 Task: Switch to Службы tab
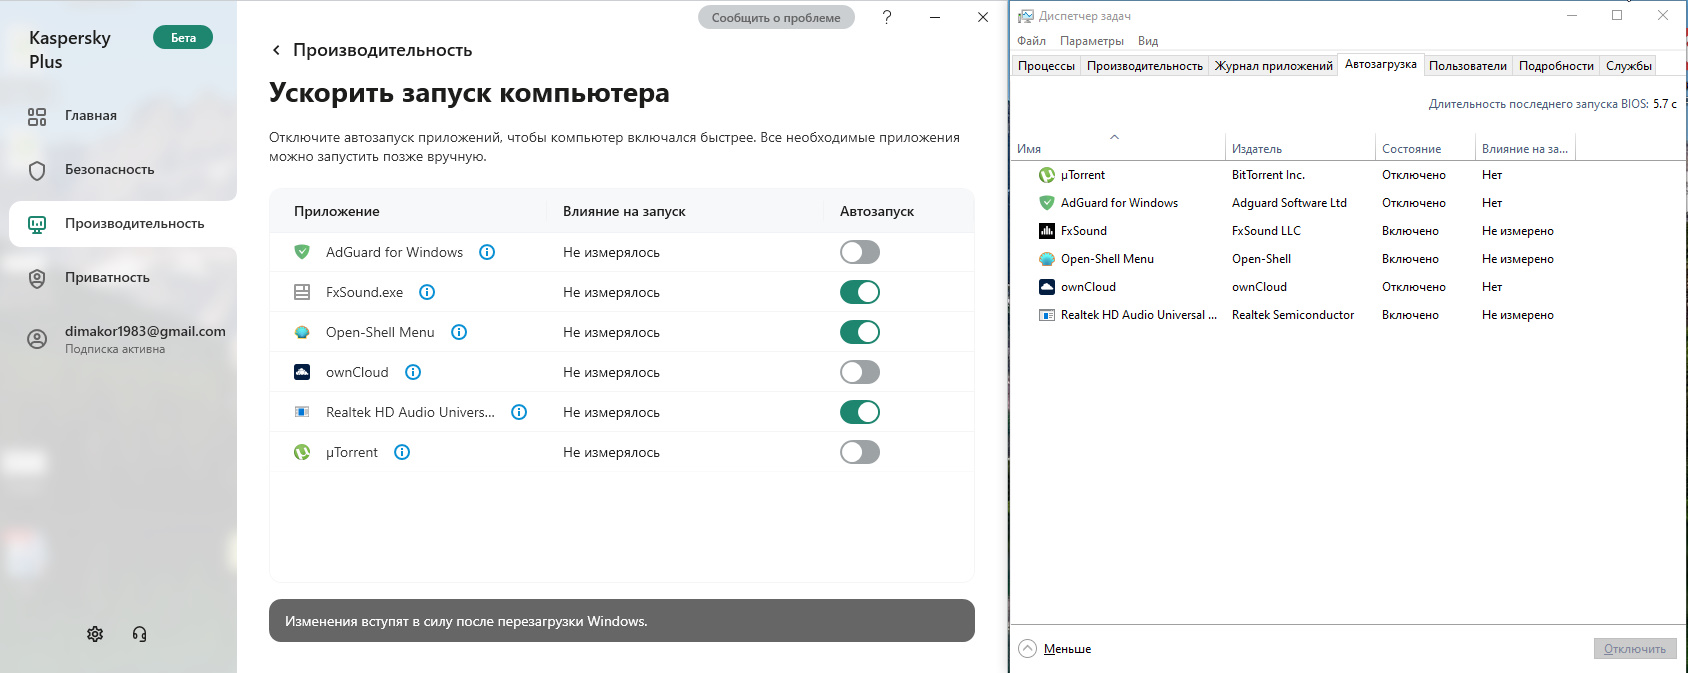(x=1628, y=66)
